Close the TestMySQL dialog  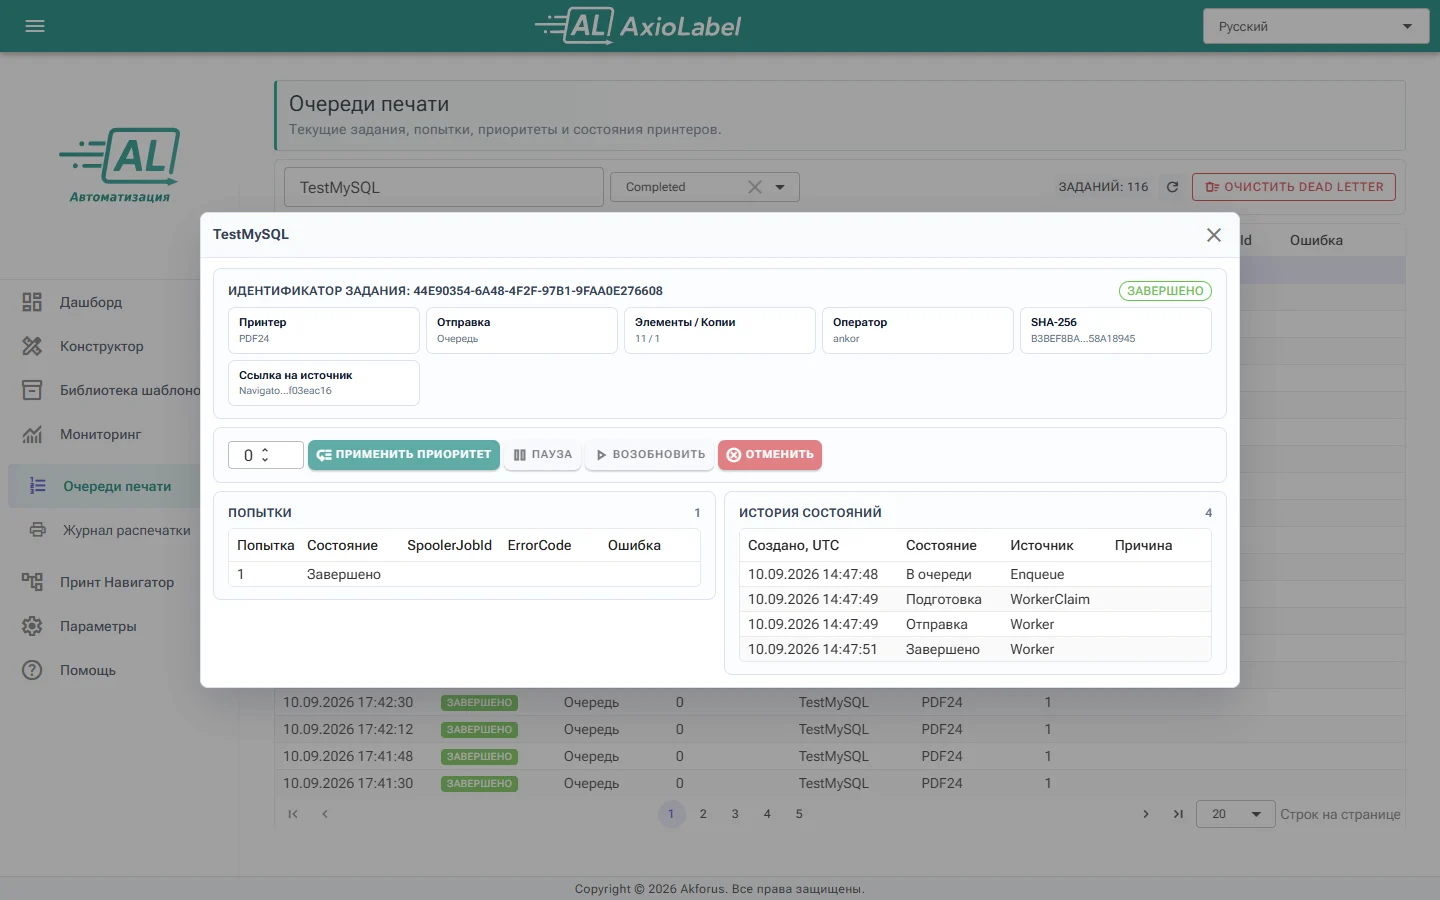(1214, 235)
